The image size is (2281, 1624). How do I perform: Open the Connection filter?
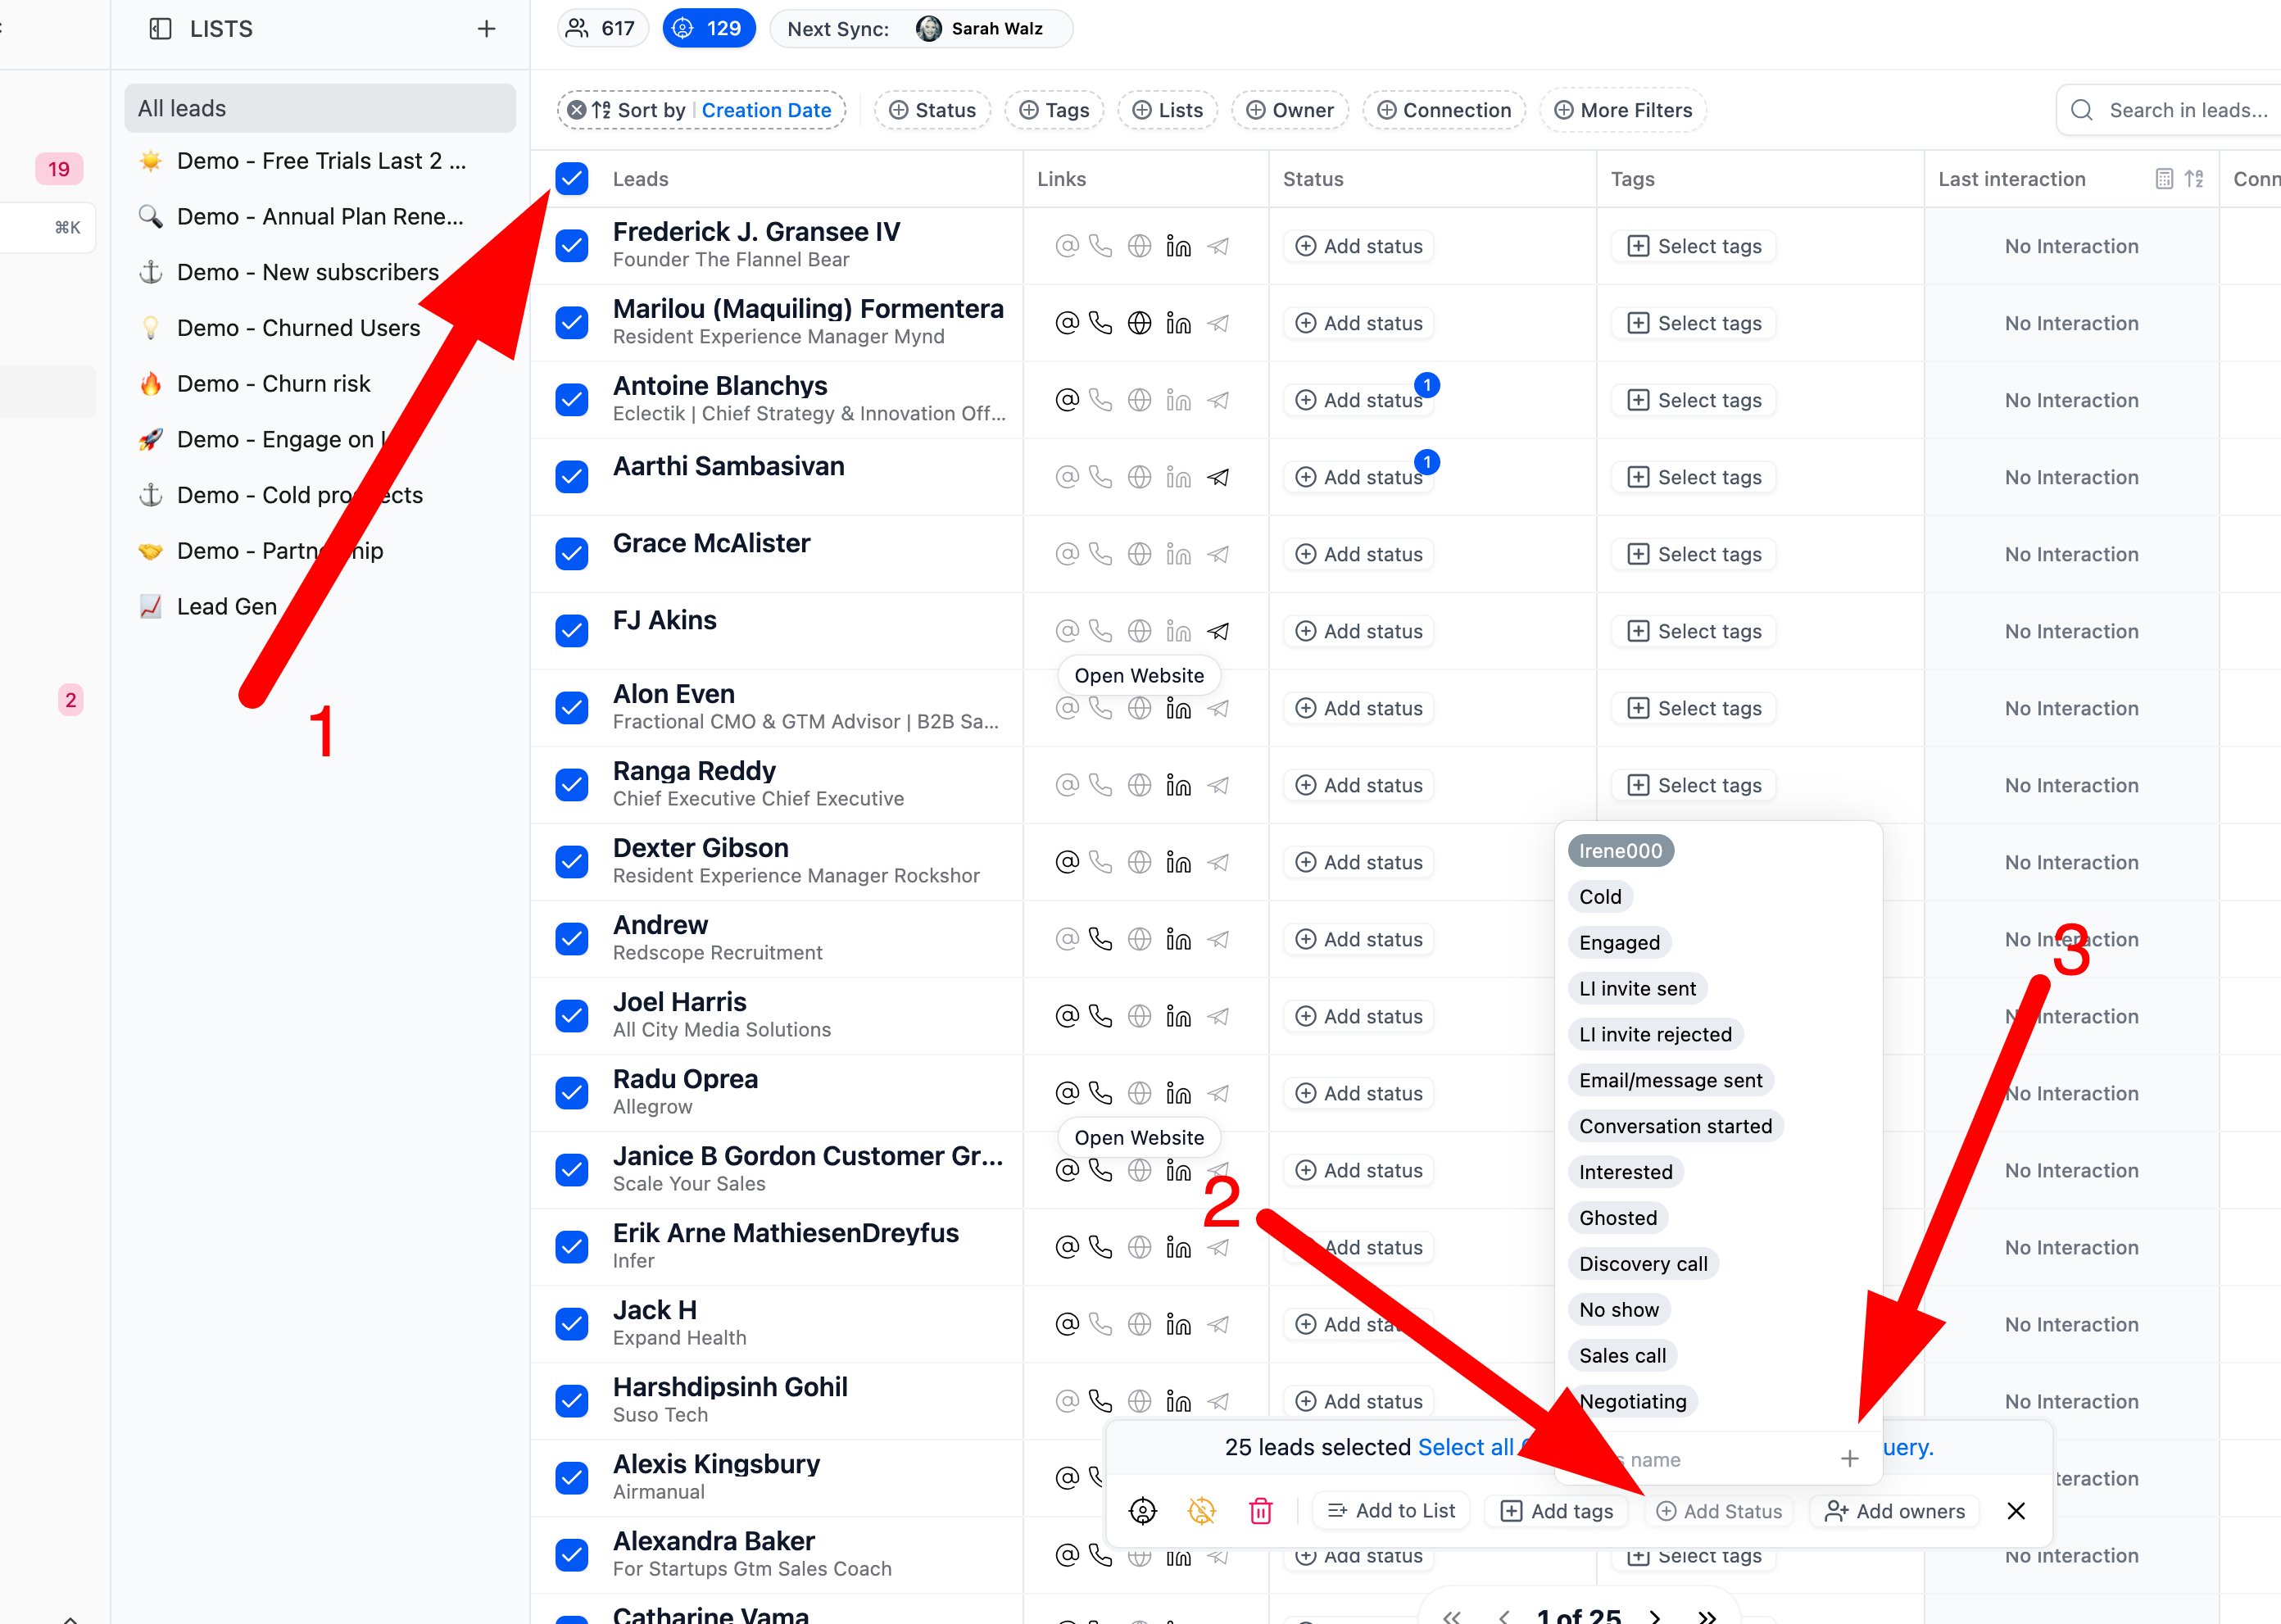pos(1444,110)
